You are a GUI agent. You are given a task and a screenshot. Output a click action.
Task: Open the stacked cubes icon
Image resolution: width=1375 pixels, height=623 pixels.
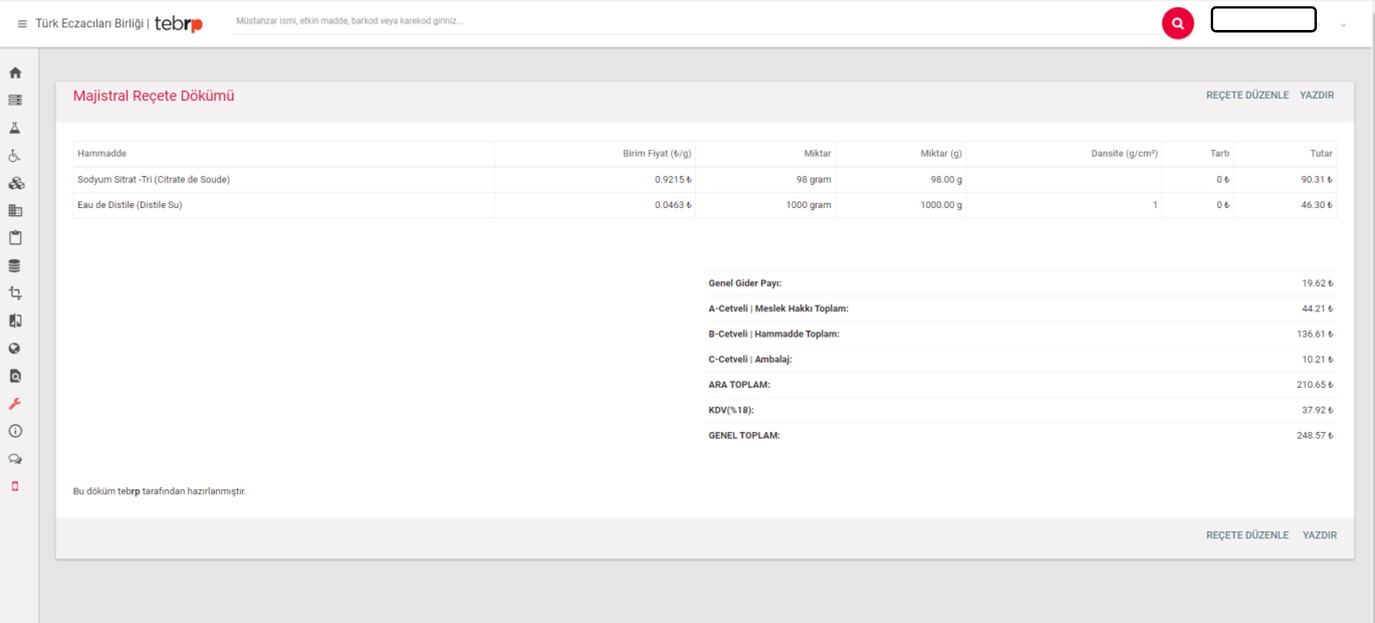point(15,183)
